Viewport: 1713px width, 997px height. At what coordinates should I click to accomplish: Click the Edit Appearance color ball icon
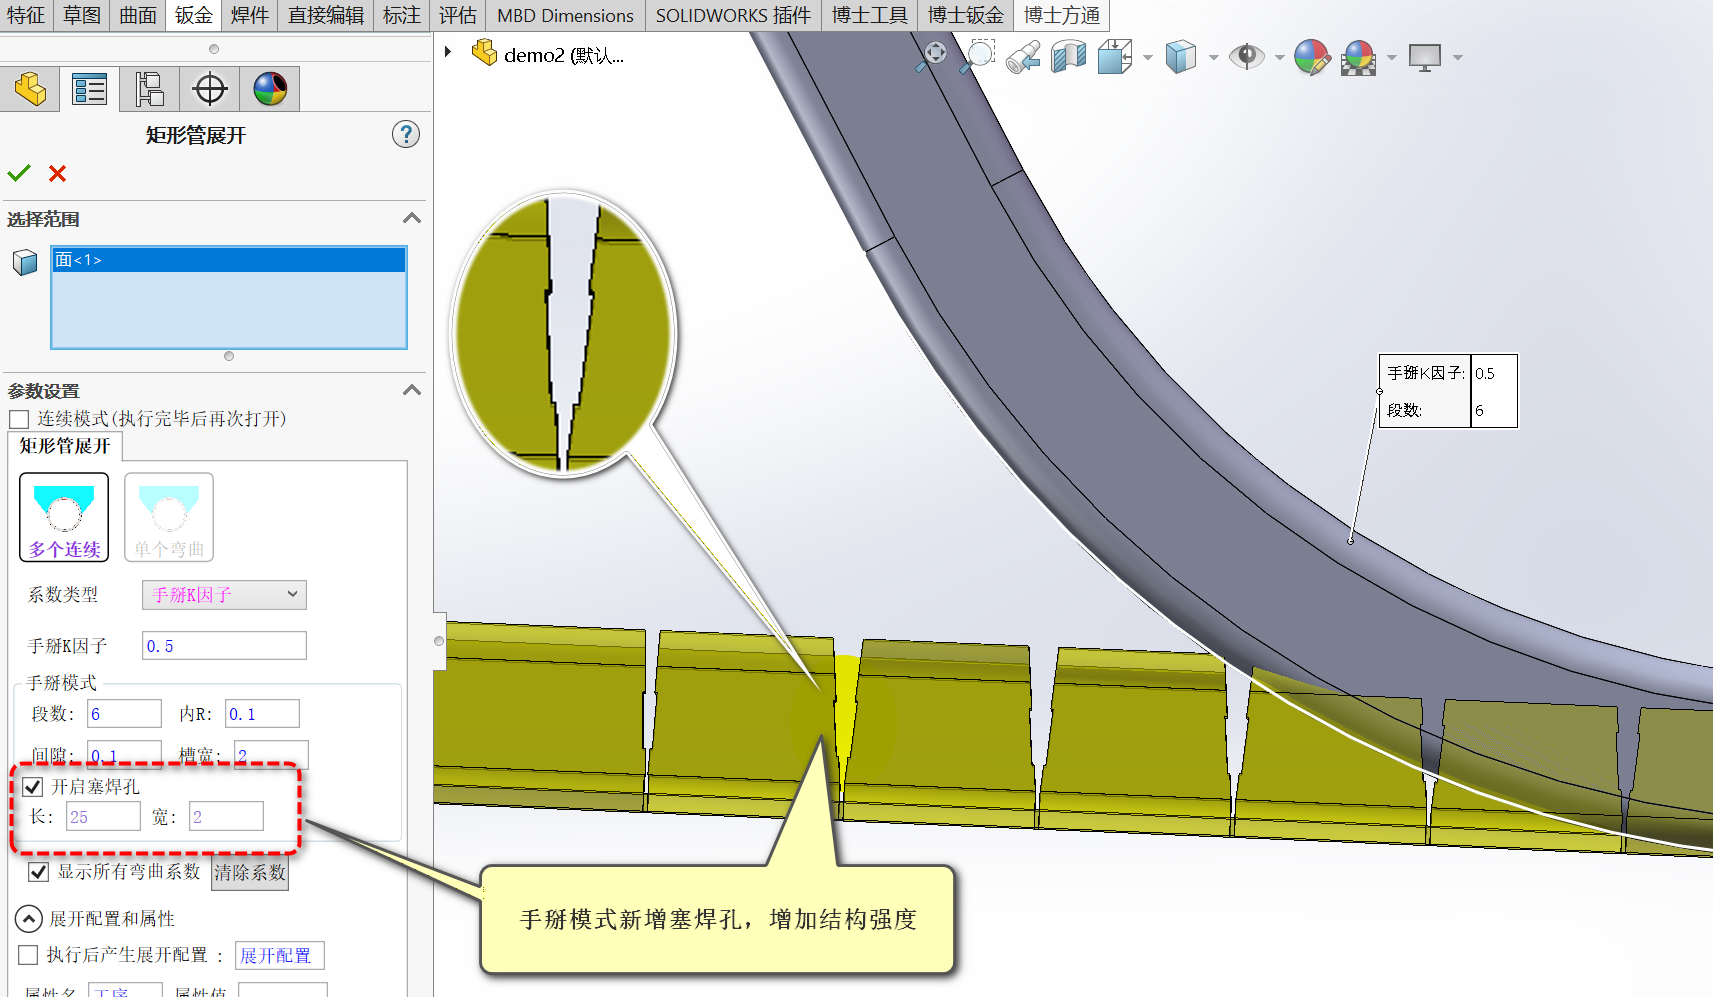point(1311,57)
